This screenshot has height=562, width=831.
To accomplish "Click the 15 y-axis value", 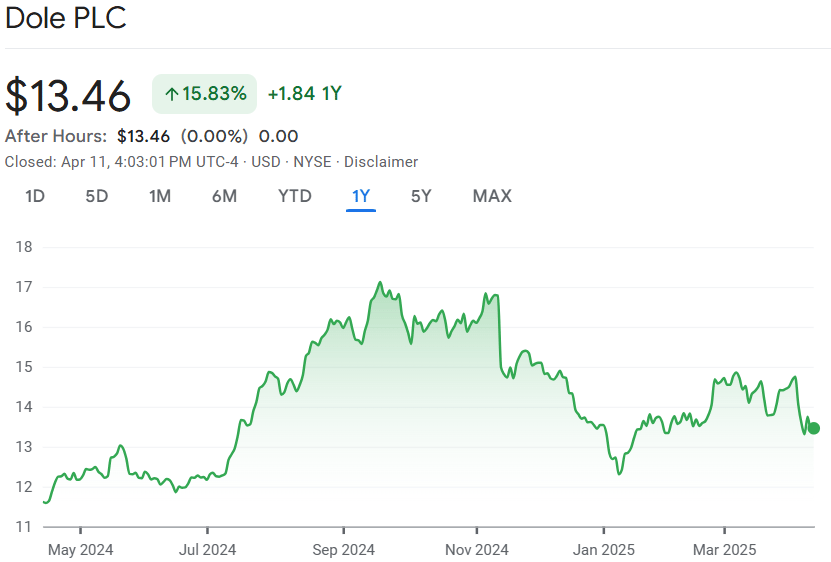I will [x=24, y=367].
